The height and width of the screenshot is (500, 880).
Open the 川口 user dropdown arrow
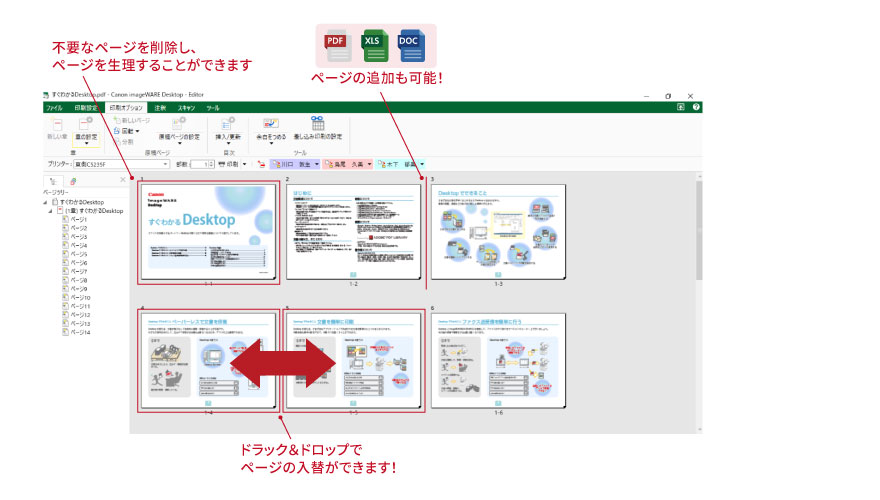click(317, 164)
